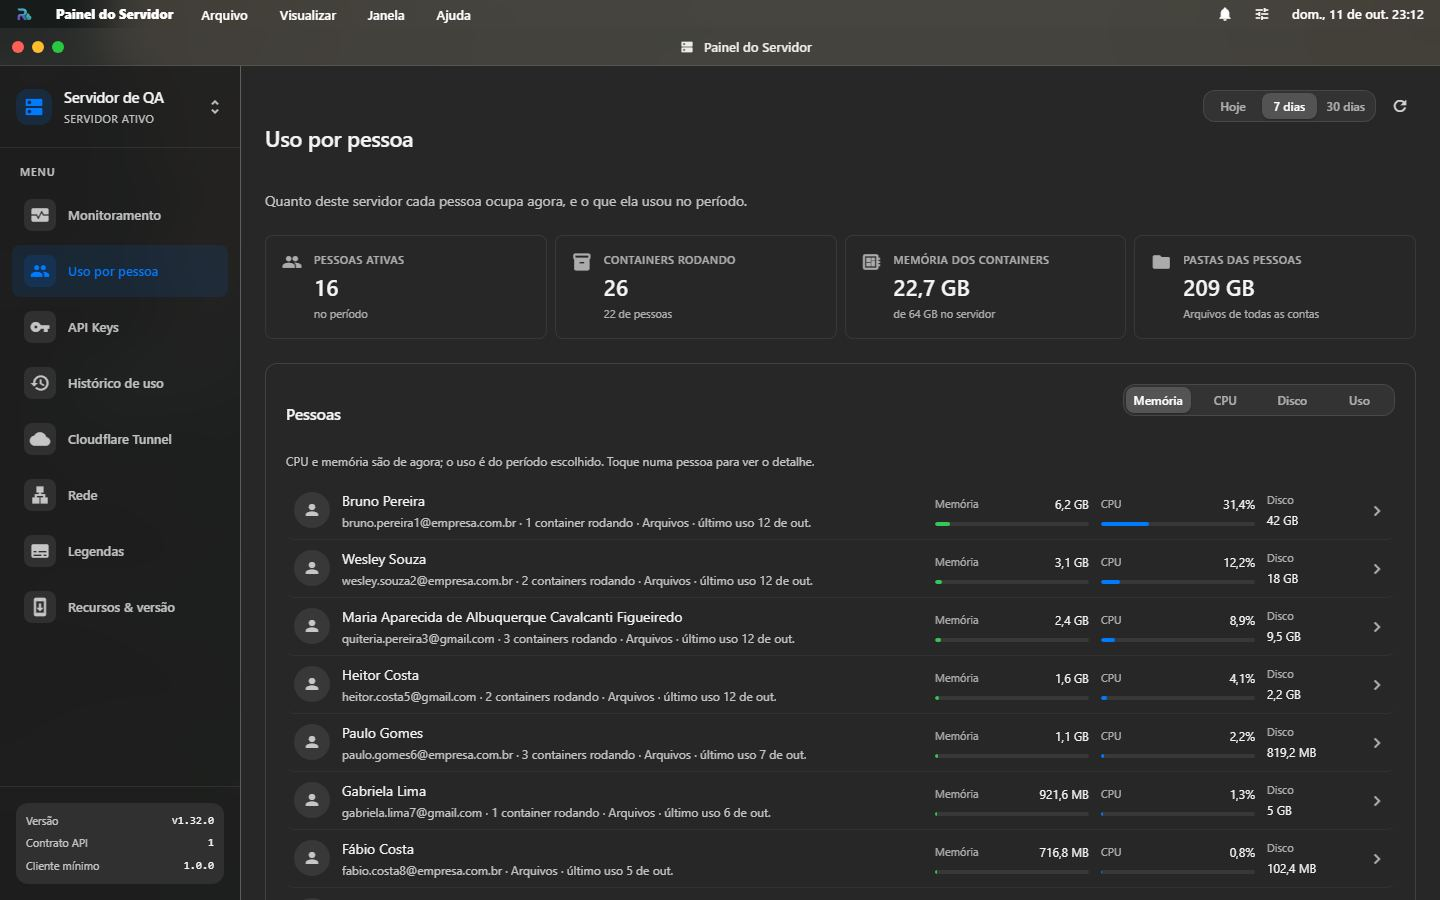Screen dimensions: 1440x900
Task: Click Gabriela Lima's avatar icon
Action: [x=312, y=800]
